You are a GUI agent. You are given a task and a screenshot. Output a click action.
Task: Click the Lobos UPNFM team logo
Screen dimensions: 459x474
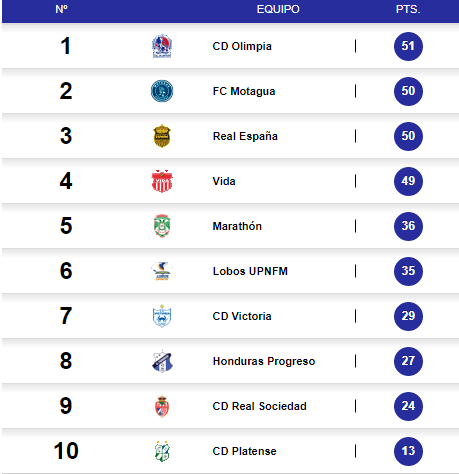point(162,271)
